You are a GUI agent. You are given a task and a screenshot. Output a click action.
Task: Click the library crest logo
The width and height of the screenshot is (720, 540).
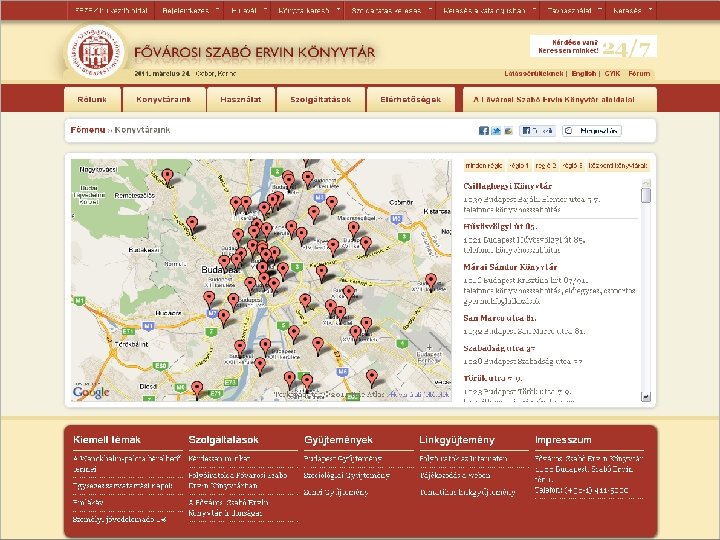(x=96, y=51)
